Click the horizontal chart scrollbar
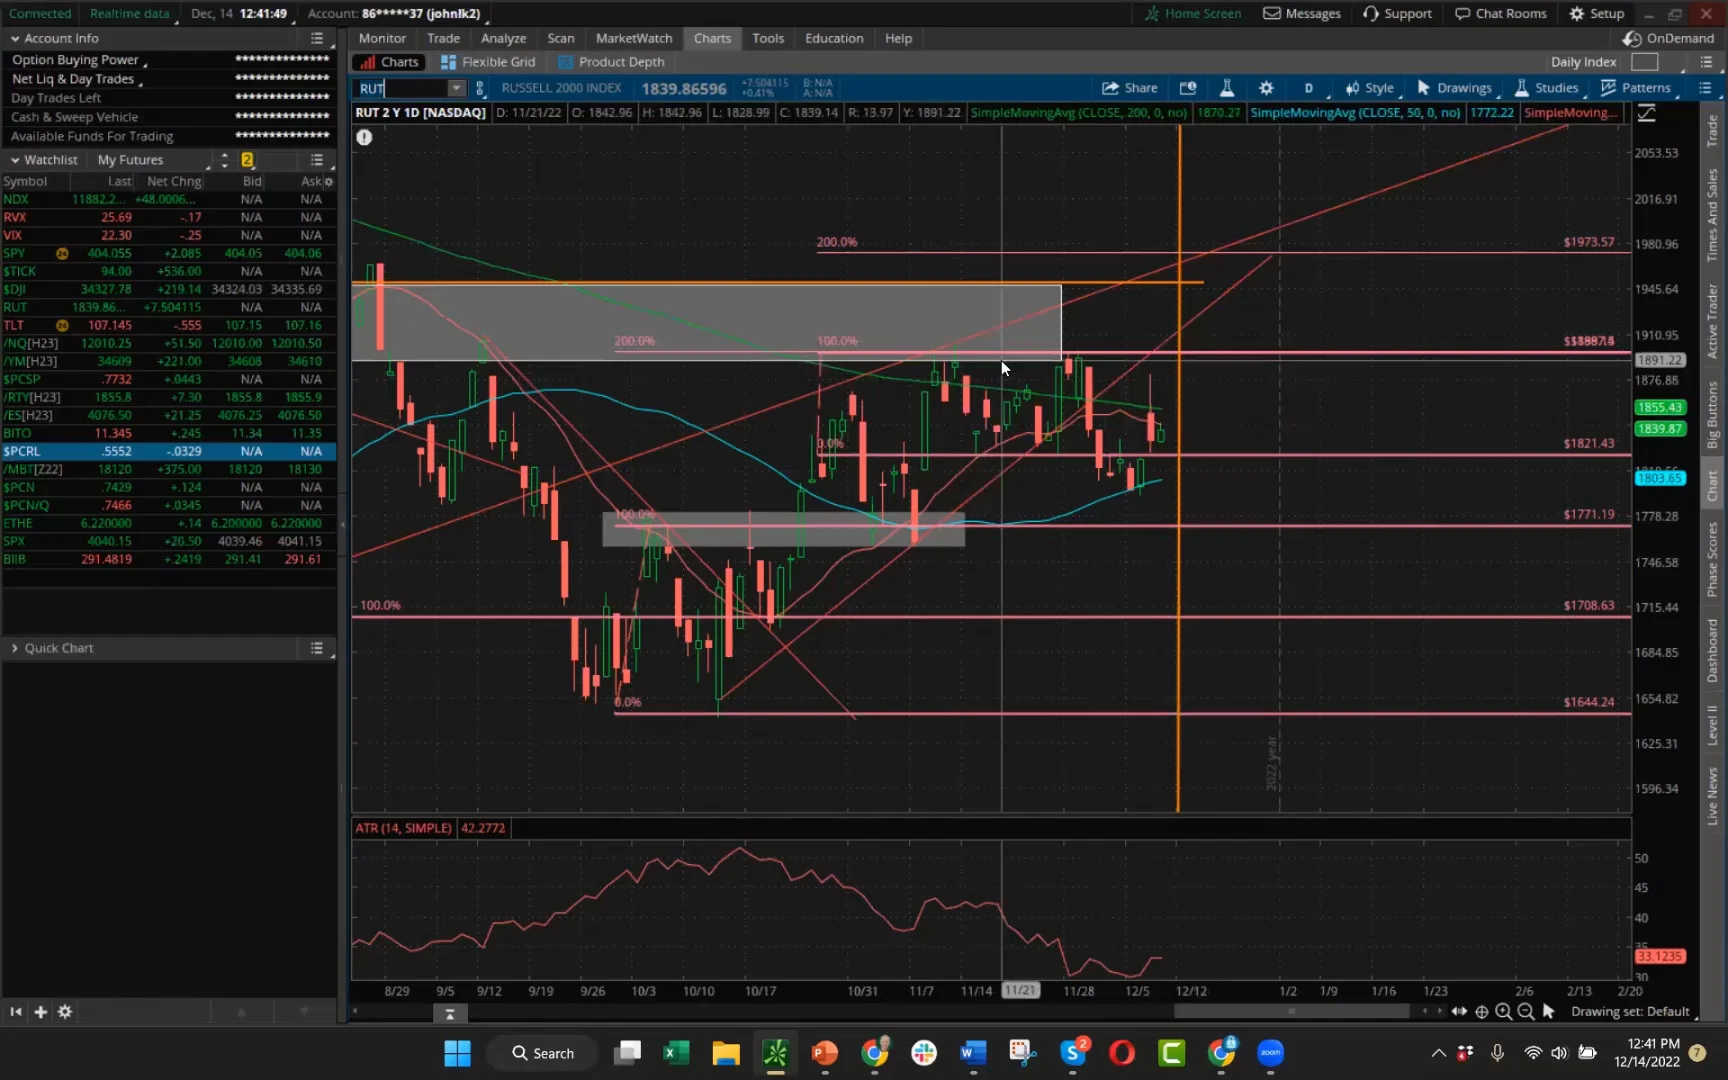Image resolution: width=1728 pixels, height=1080 pixels. coord(1292,1011)
